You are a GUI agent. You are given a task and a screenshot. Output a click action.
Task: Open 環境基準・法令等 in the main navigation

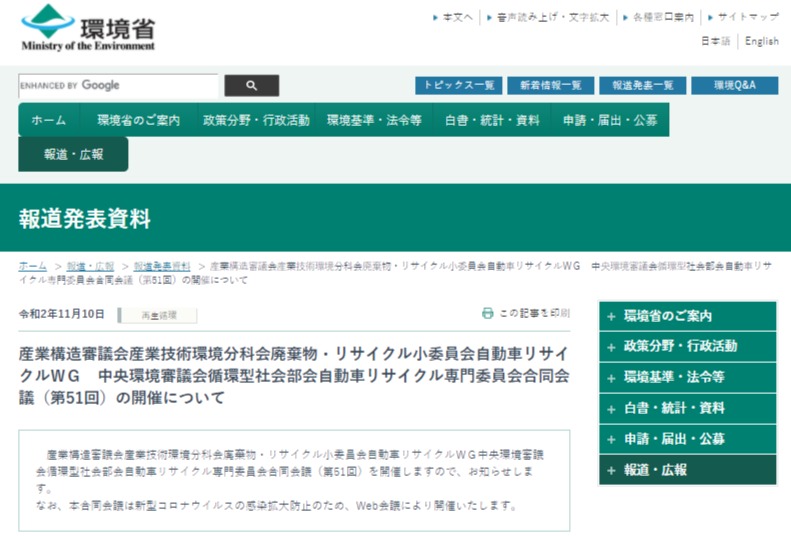374,120
